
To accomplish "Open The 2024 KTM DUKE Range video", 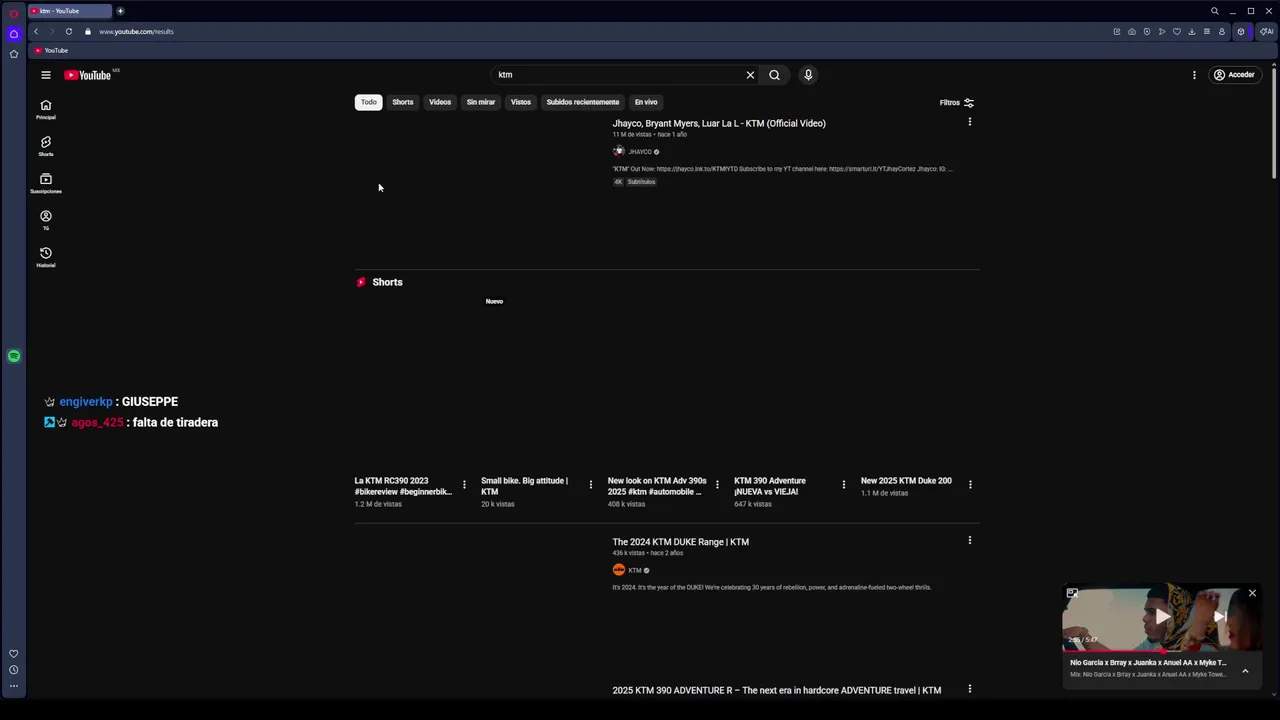I will click(x=680, y=542).
